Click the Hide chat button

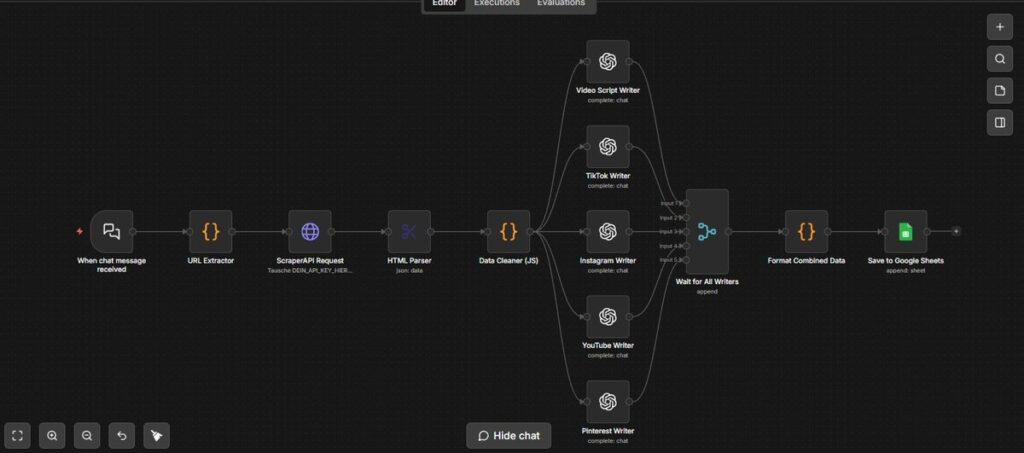tap(509, 435)
